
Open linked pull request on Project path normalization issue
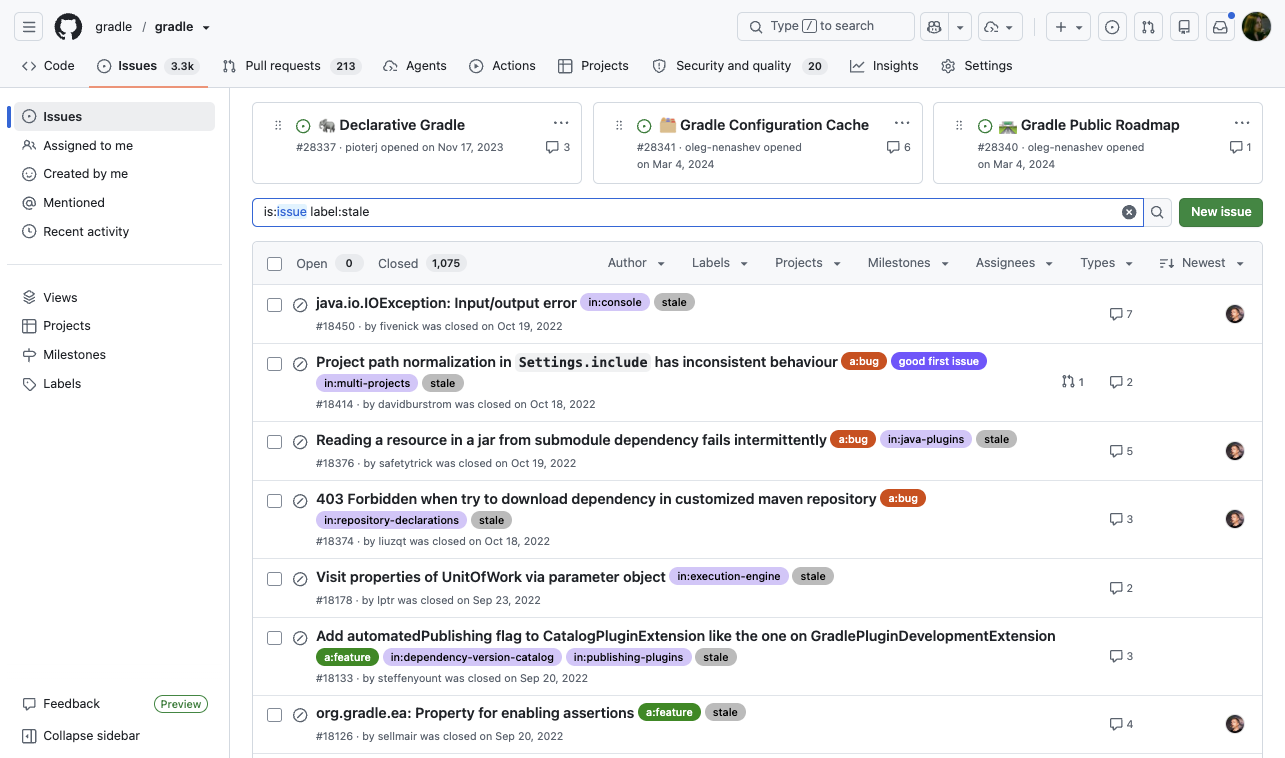1072,382
